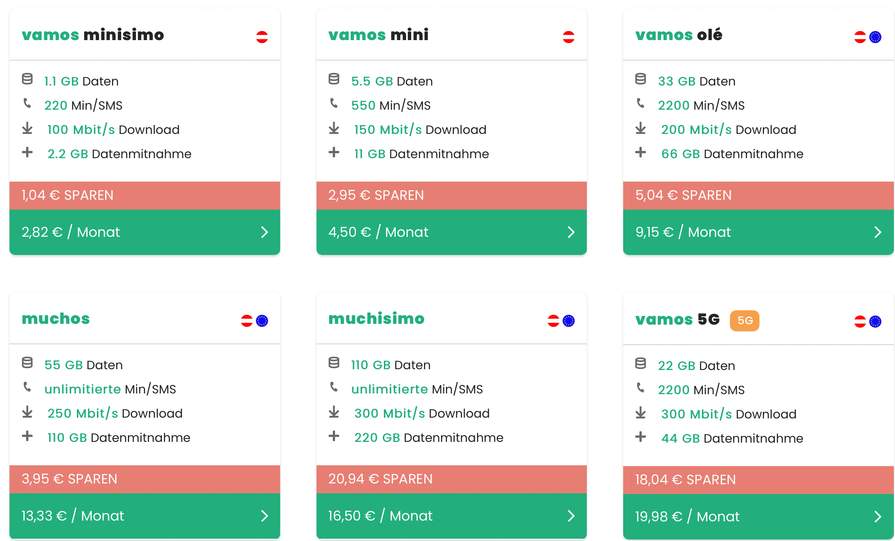Open the chevron arrow on 16,50 € / Monat

point(571,516)
